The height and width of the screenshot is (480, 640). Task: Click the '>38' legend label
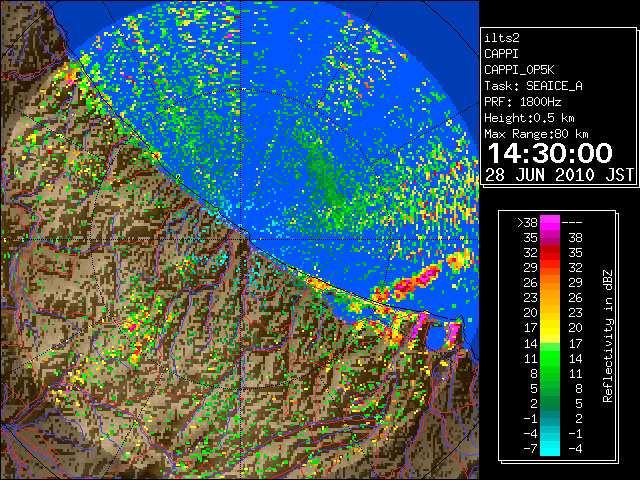[527, 223]
